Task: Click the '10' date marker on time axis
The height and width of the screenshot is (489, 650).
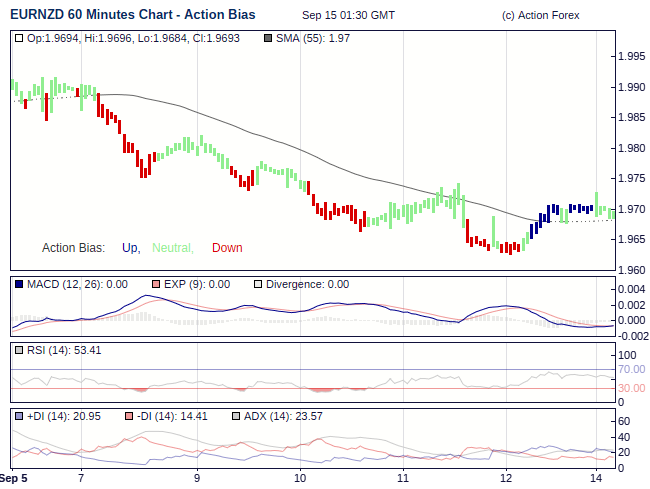Action: pos(300,478)
